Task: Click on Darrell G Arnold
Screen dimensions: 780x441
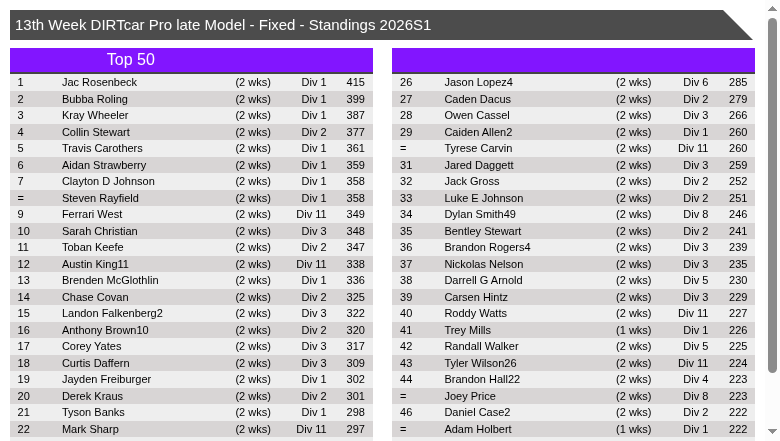Action: (x=483, y=280)
